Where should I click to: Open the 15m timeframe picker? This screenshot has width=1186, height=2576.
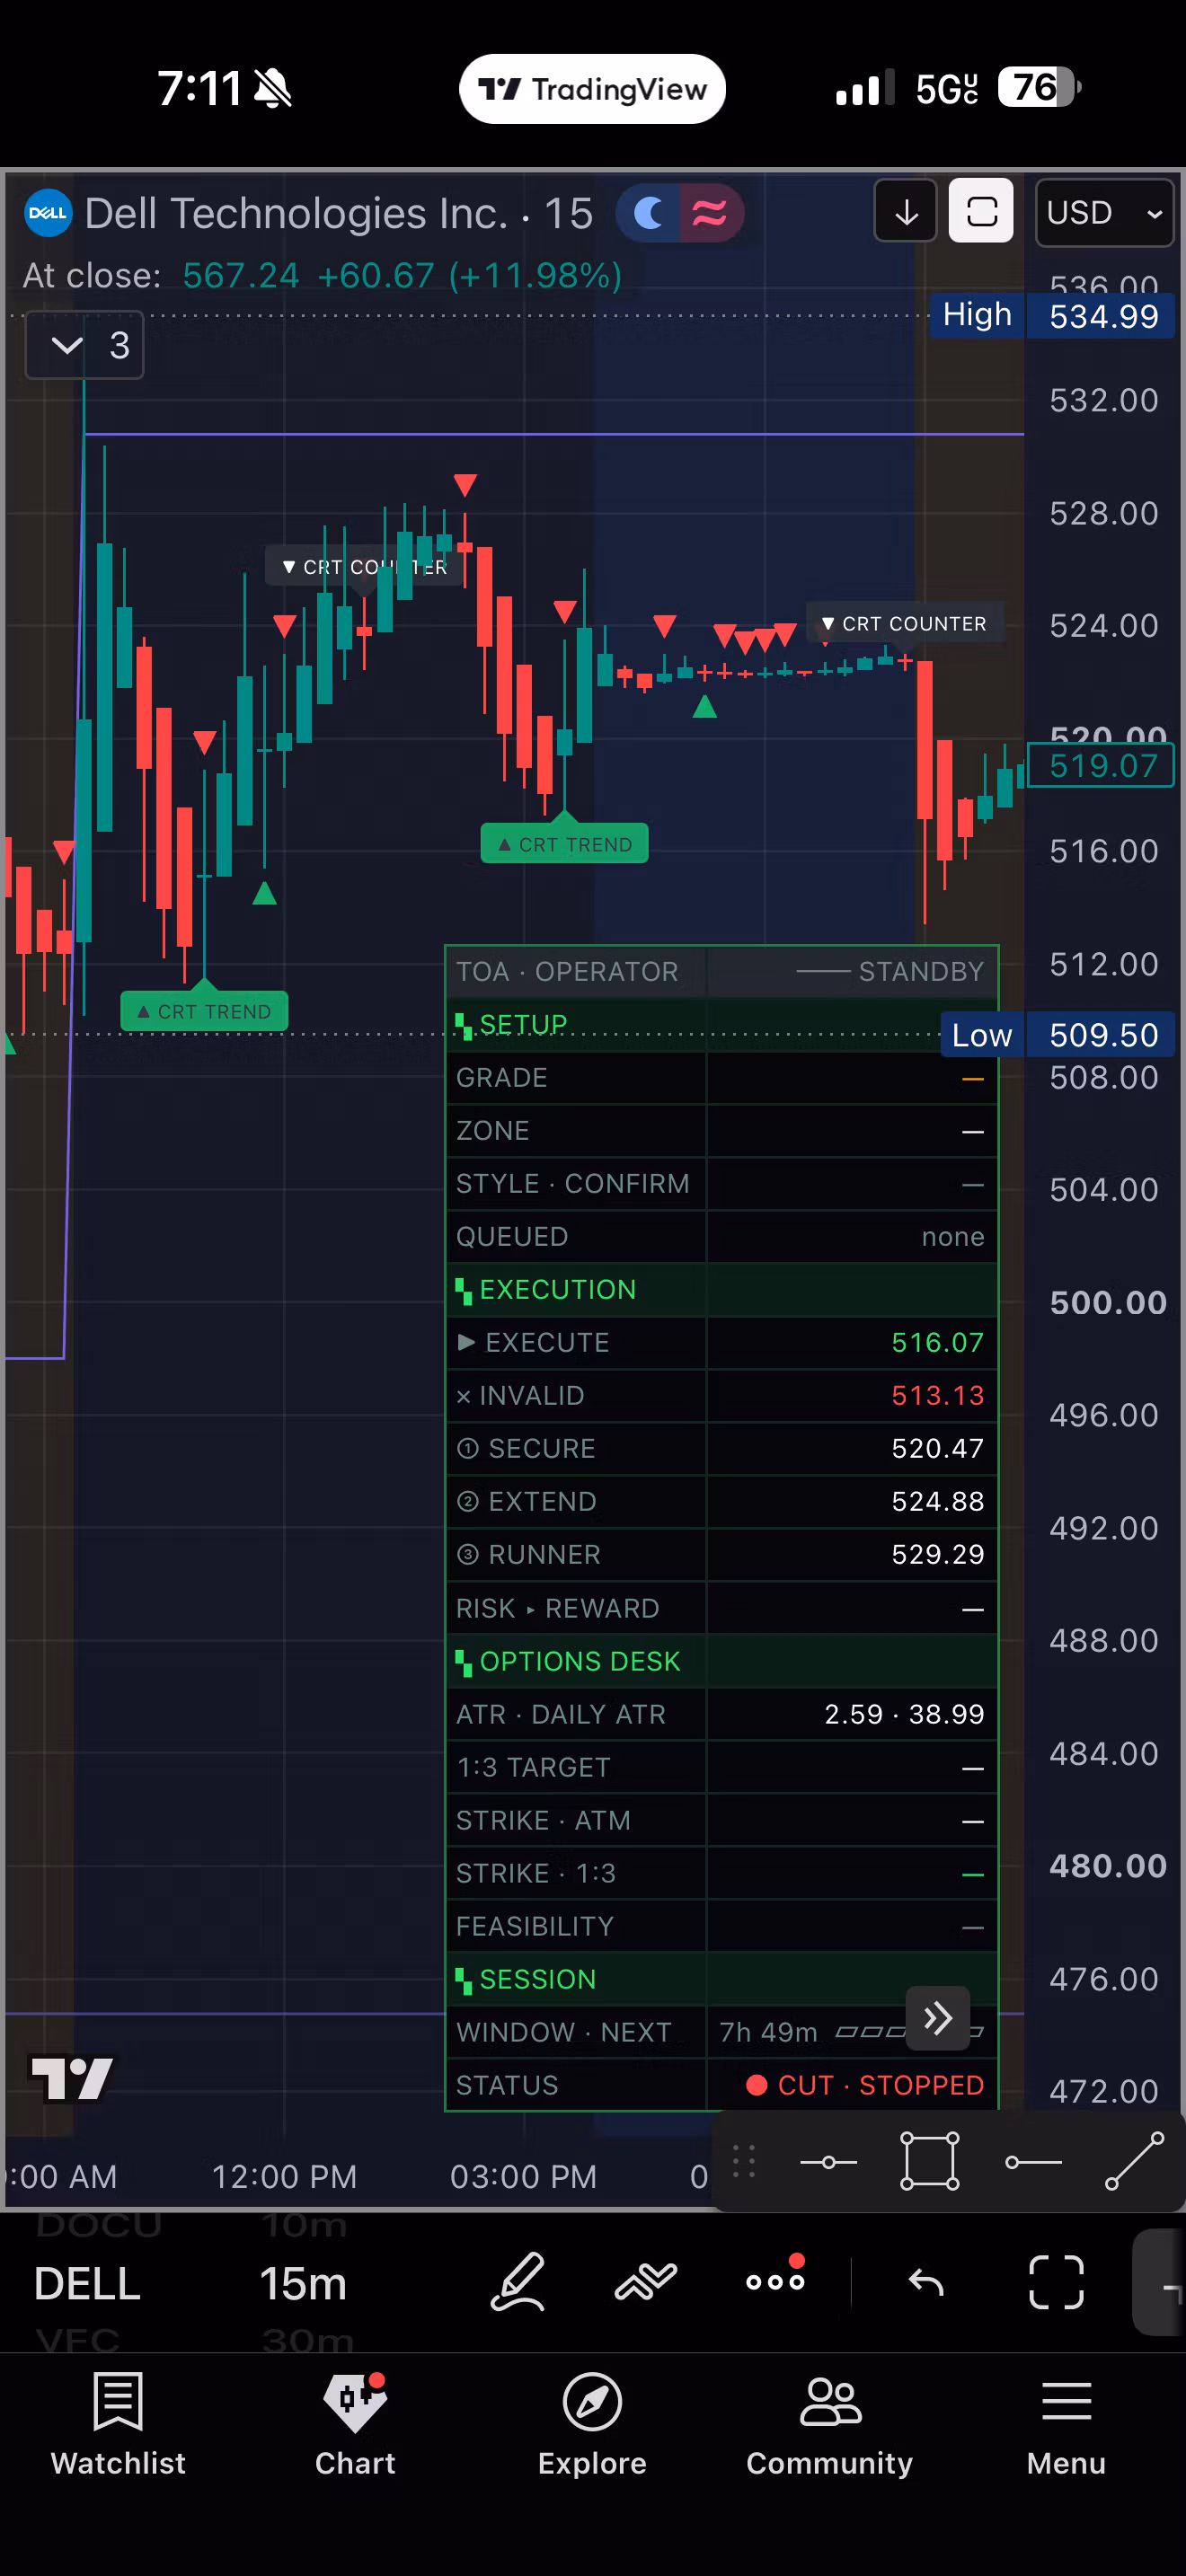tap(303, 2284)
